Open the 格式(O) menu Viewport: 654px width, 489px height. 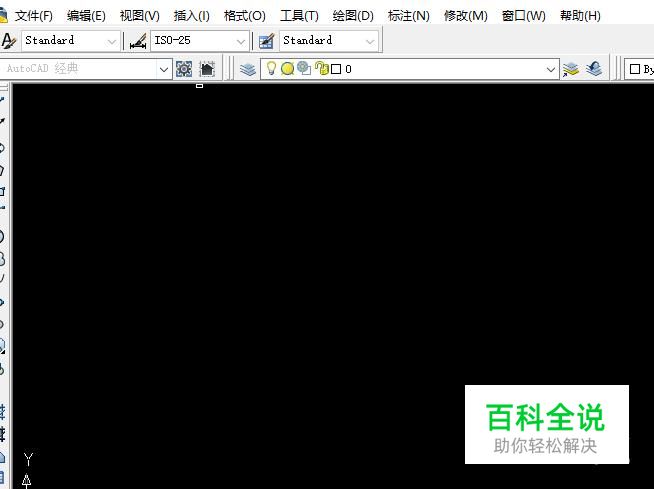tap(244, 16)
